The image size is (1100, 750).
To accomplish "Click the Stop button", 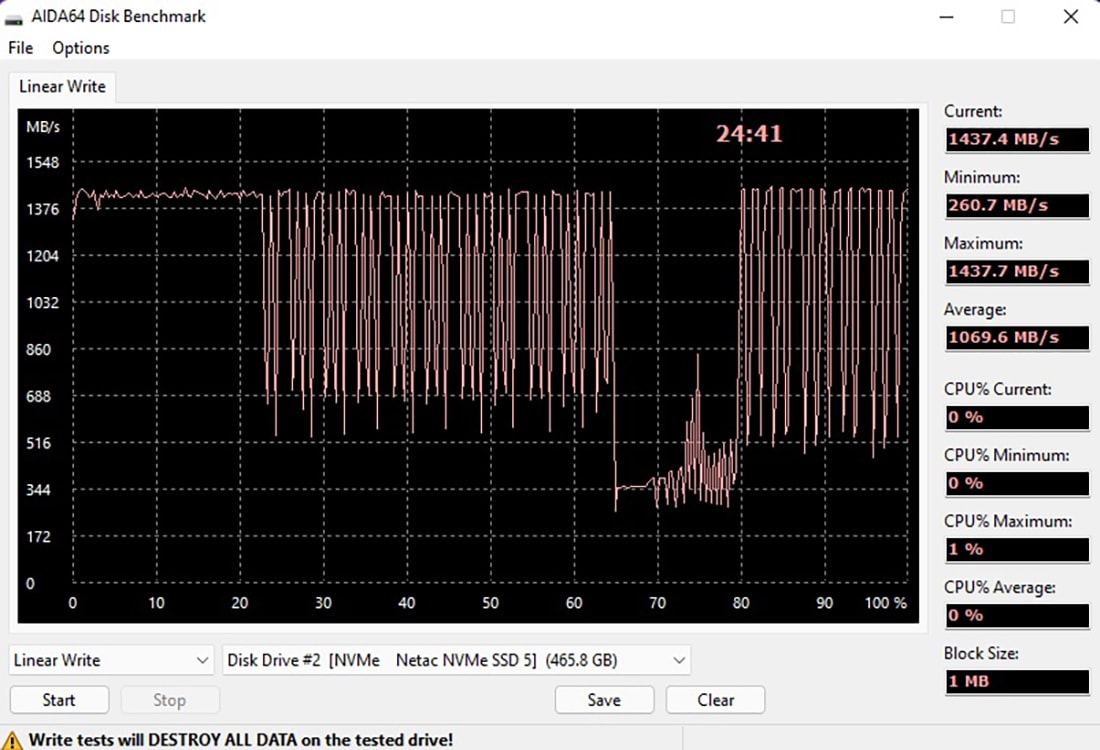I will (x=169, y=700).
